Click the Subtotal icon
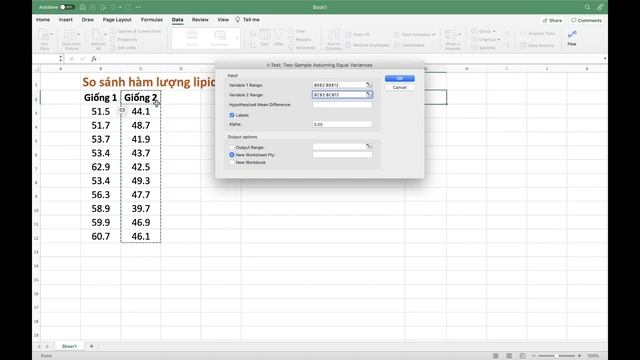The width and height of the screenshot is (640, 360). 474,47
